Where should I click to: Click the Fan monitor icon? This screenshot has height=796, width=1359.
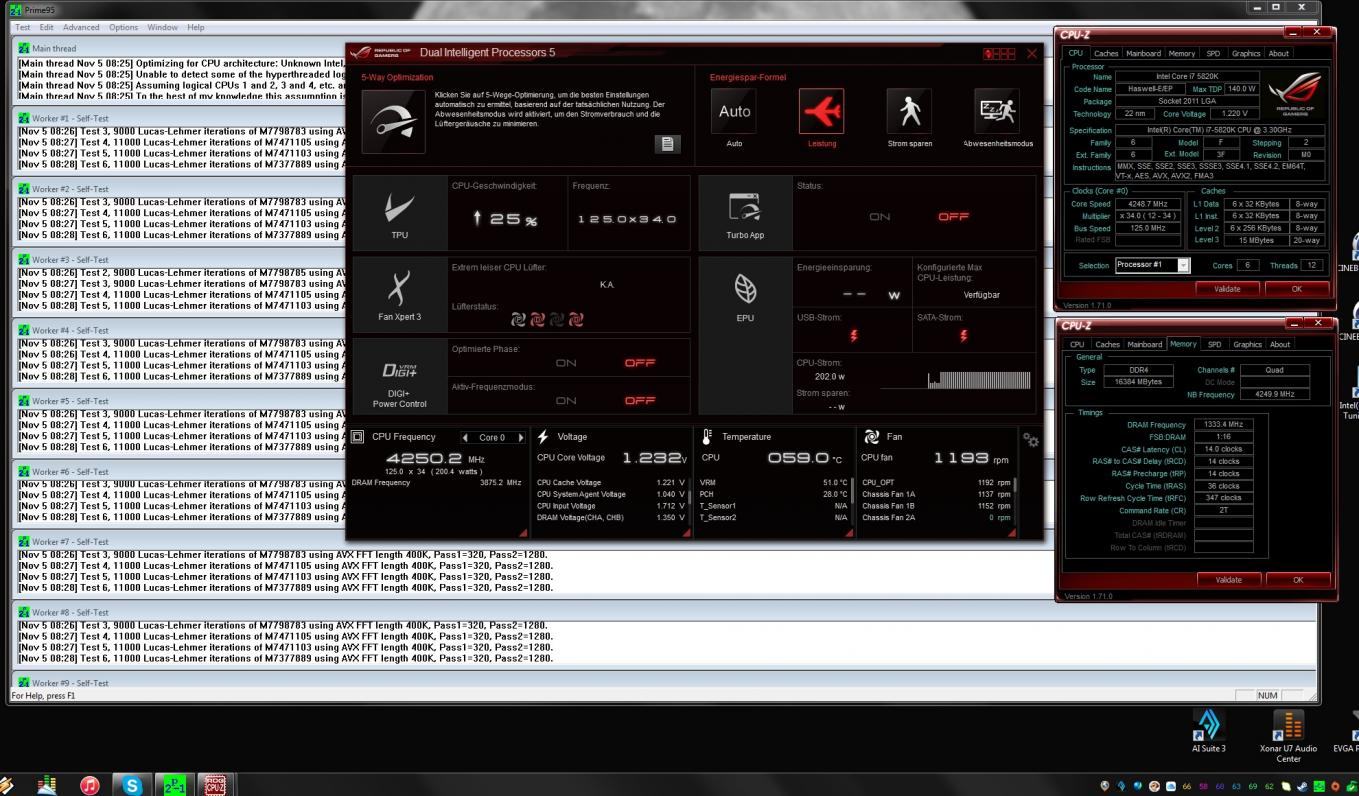coord(871,437)
